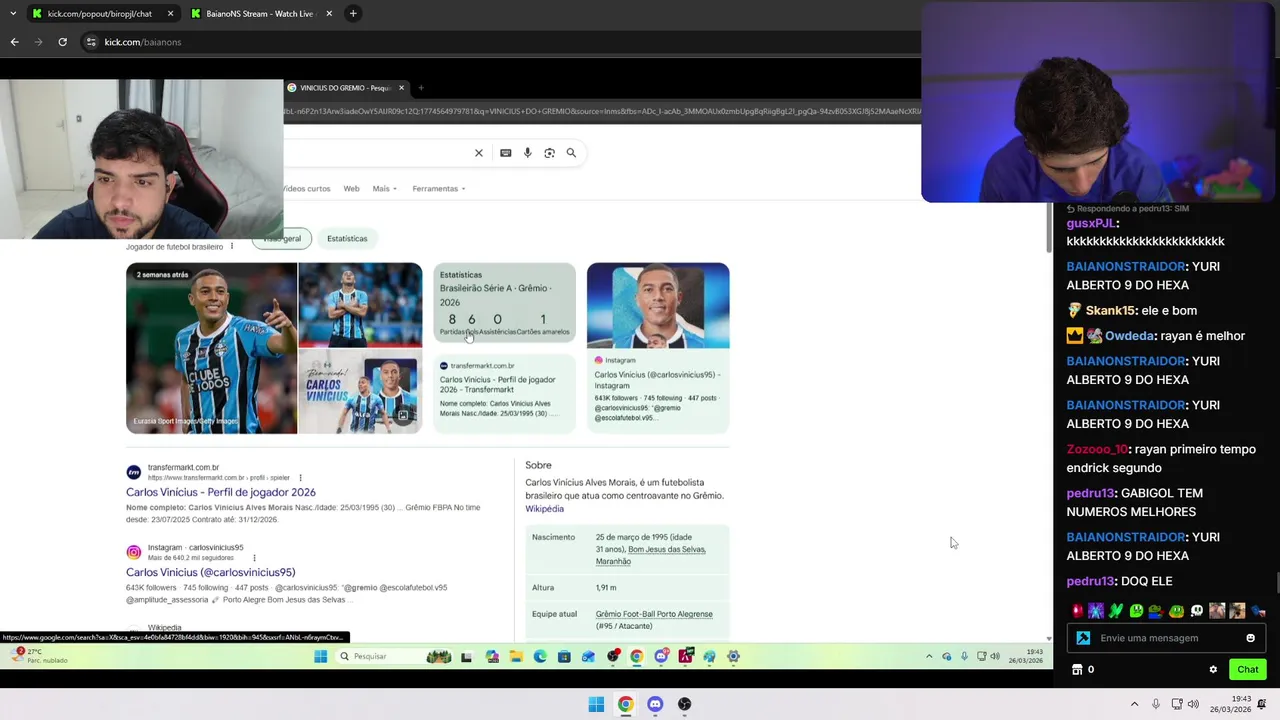Screen dimensions: 1280x720
Task: Pick the red gem emote in quick emotes
Action: (x=1077, y=611)
